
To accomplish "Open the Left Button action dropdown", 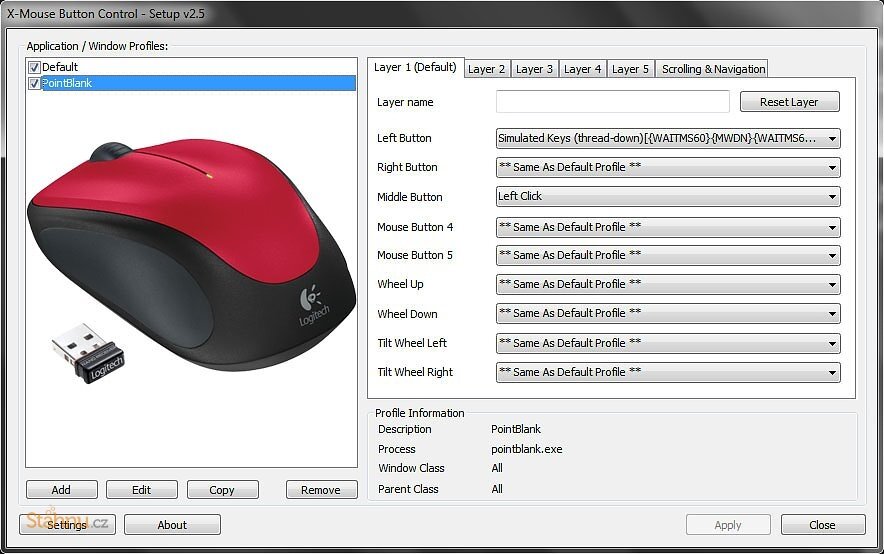I will pyautogui.click(x=668, y=138).
